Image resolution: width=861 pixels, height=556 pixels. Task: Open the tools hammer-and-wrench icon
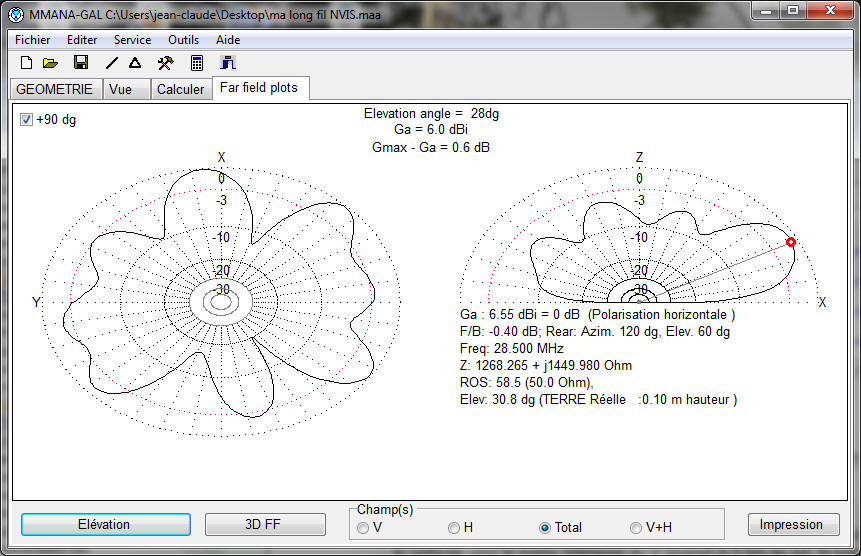pyautogui.click(x=165, y=63)
